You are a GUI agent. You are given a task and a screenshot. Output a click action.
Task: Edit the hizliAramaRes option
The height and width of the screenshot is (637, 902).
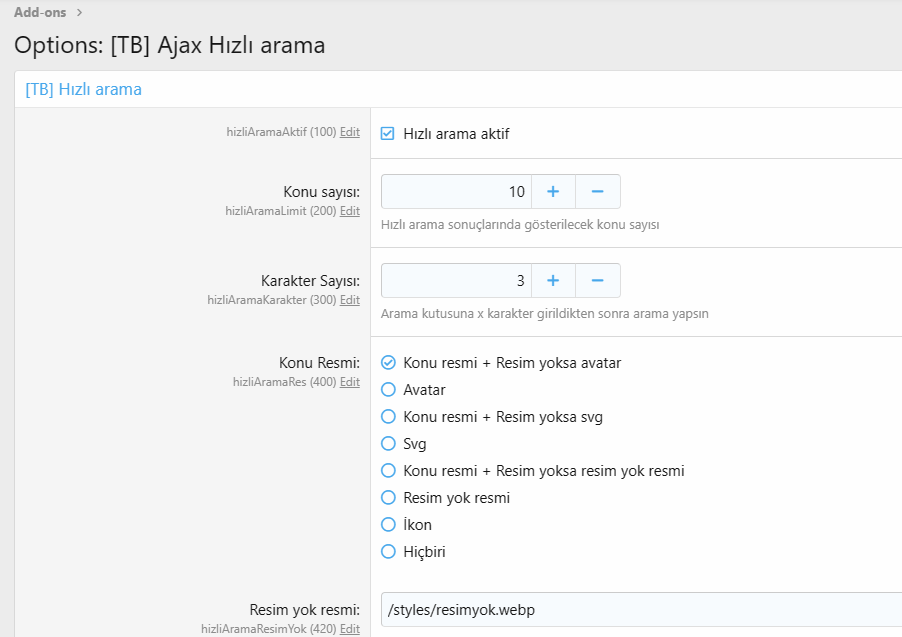[x=350, y=382]
